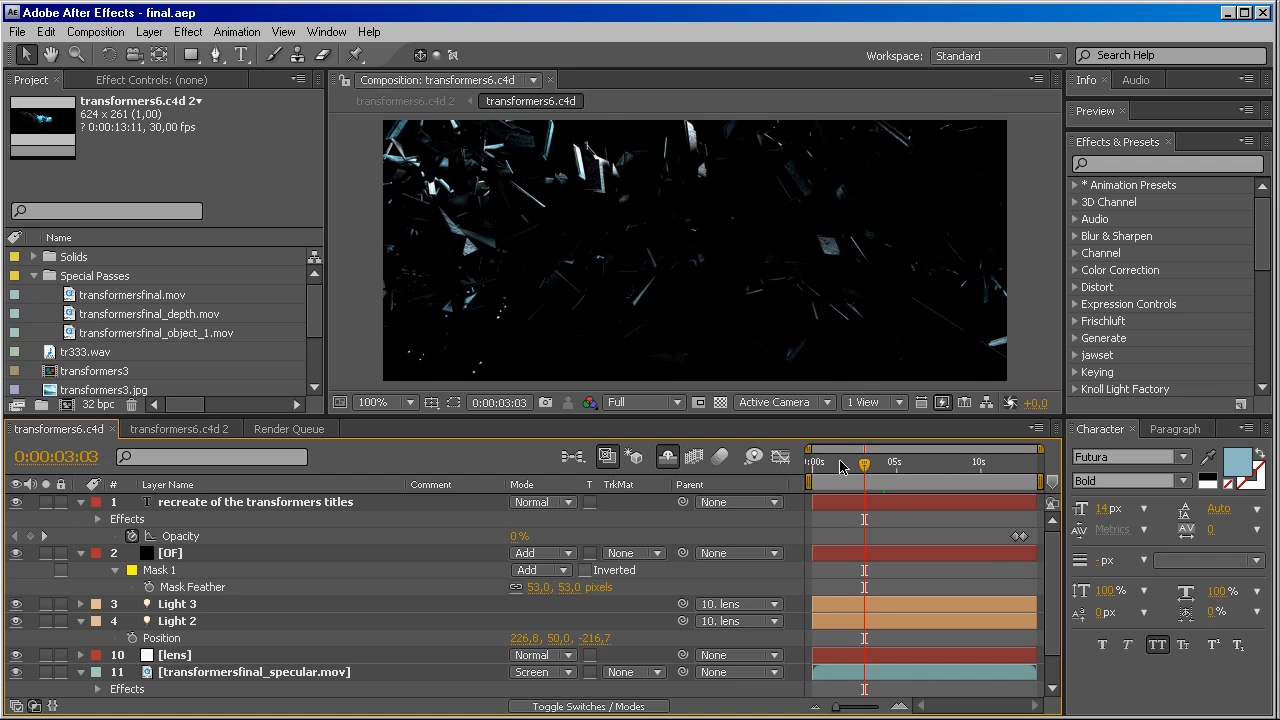
Task: Collapse the Special Passes folder
Action: pyautogui.click(x=34, y=276)
